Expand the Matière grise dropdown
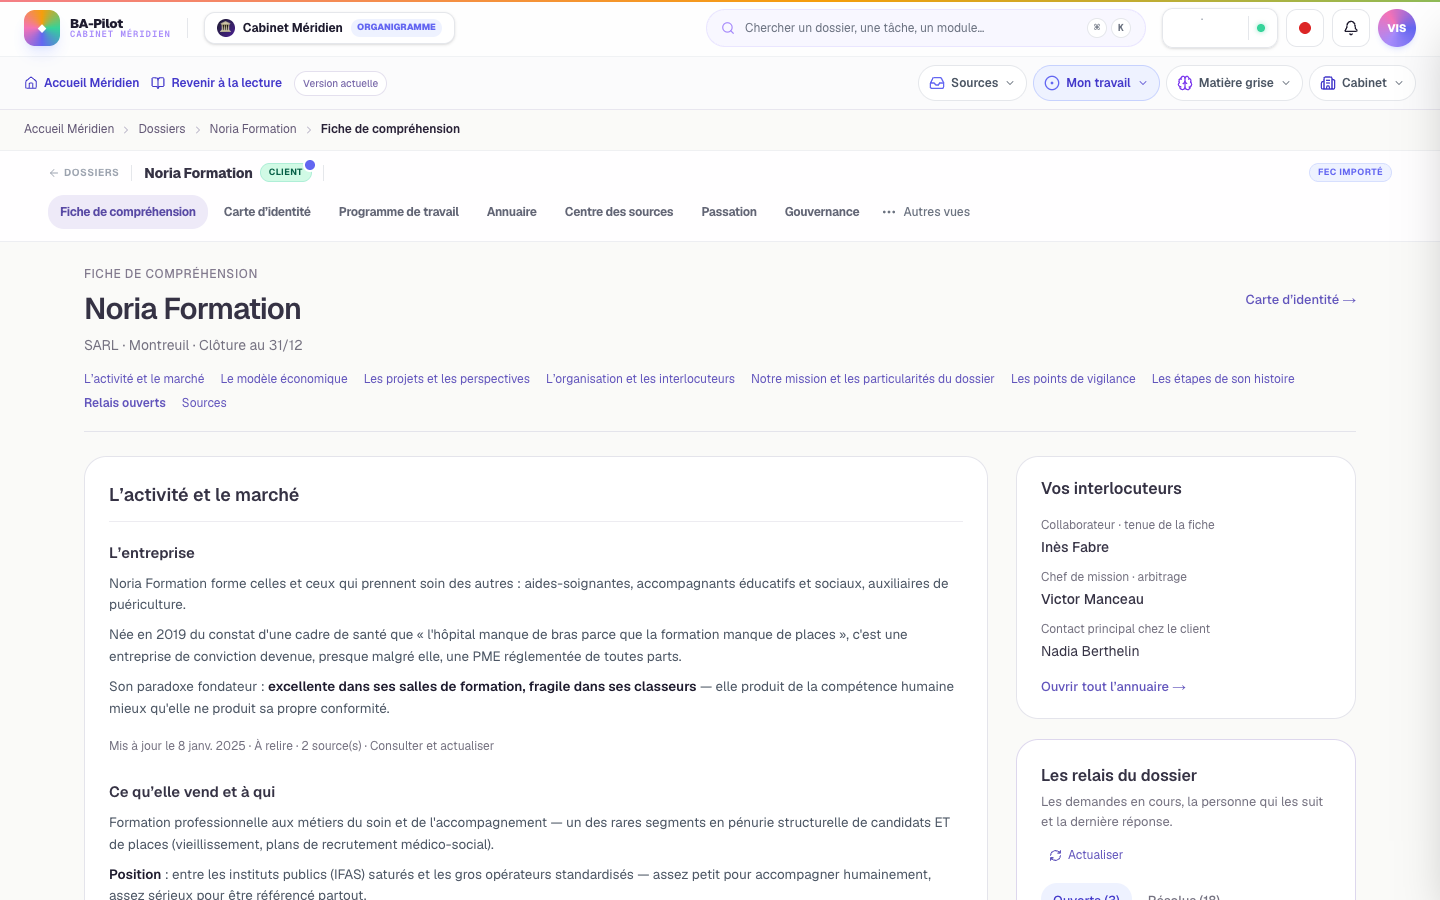This screenshot has height=900, width=1440. click(1234, 83)
